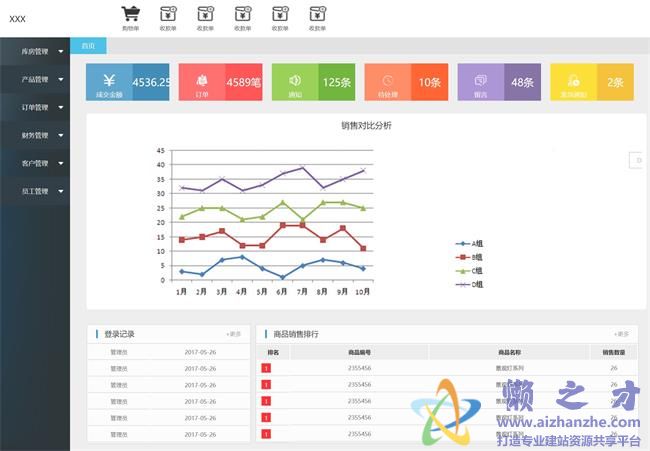
Task: Switch to the 首页 tab
Action: click(x=88, y=46)
